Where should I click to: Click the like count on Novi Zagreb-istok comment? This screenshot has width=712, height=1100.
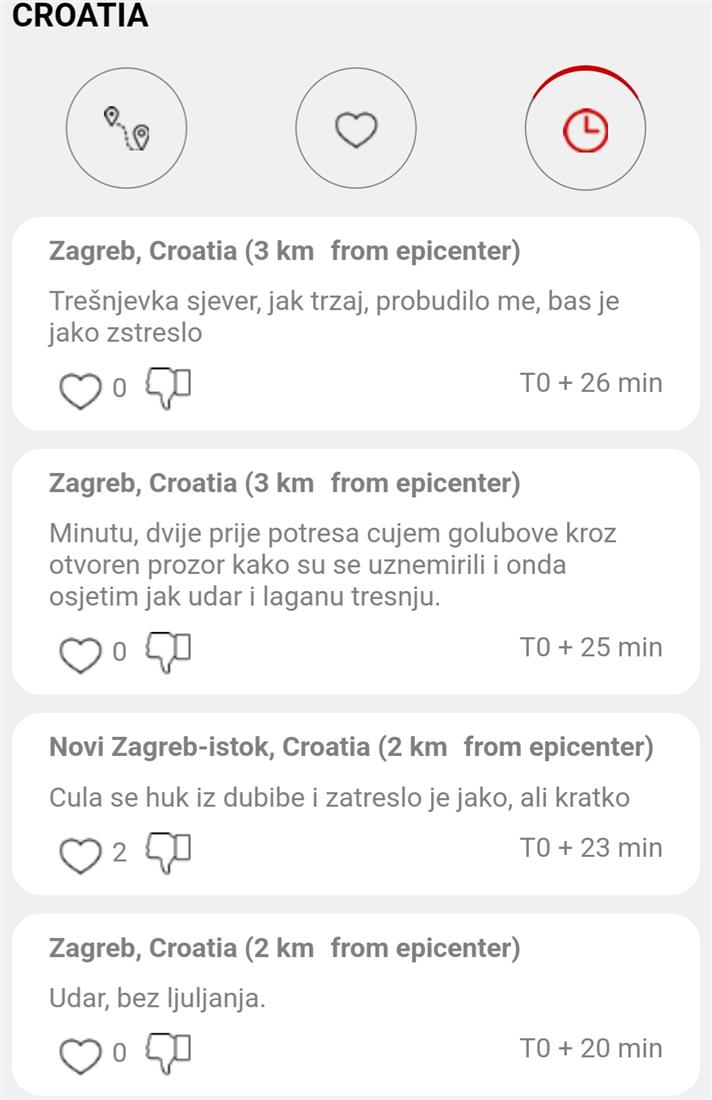pyautogui.click(x=120, y=853)
